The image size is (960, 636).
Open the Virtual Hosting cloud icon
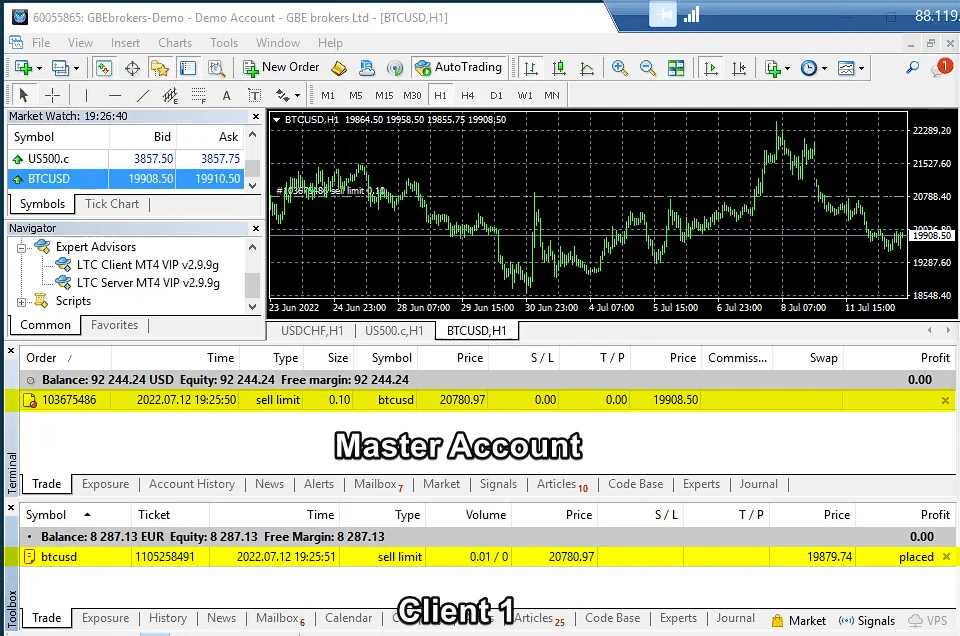click(367, 68)
